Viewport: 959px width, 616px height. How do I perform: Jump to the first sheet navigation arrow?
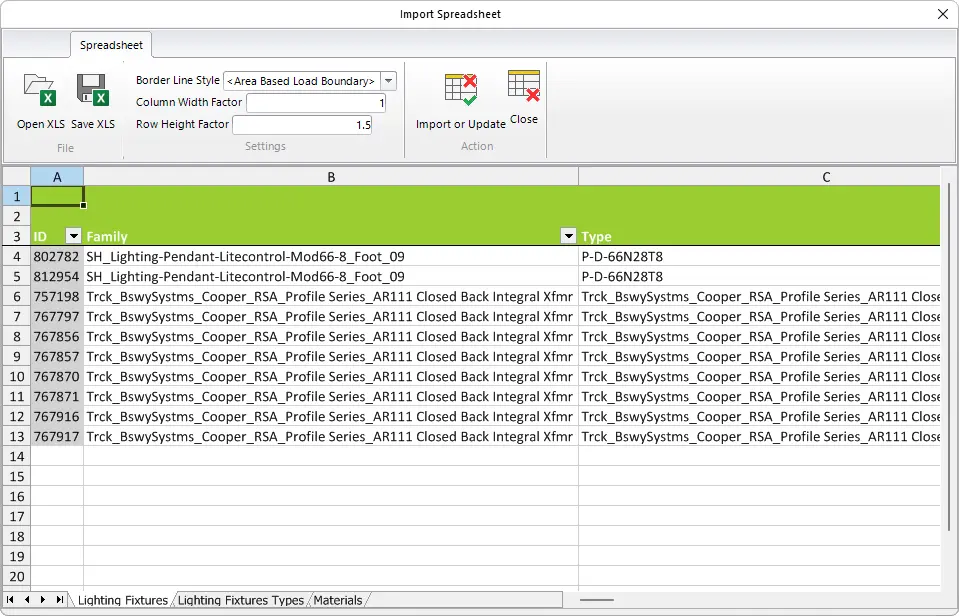pos(9,599)
